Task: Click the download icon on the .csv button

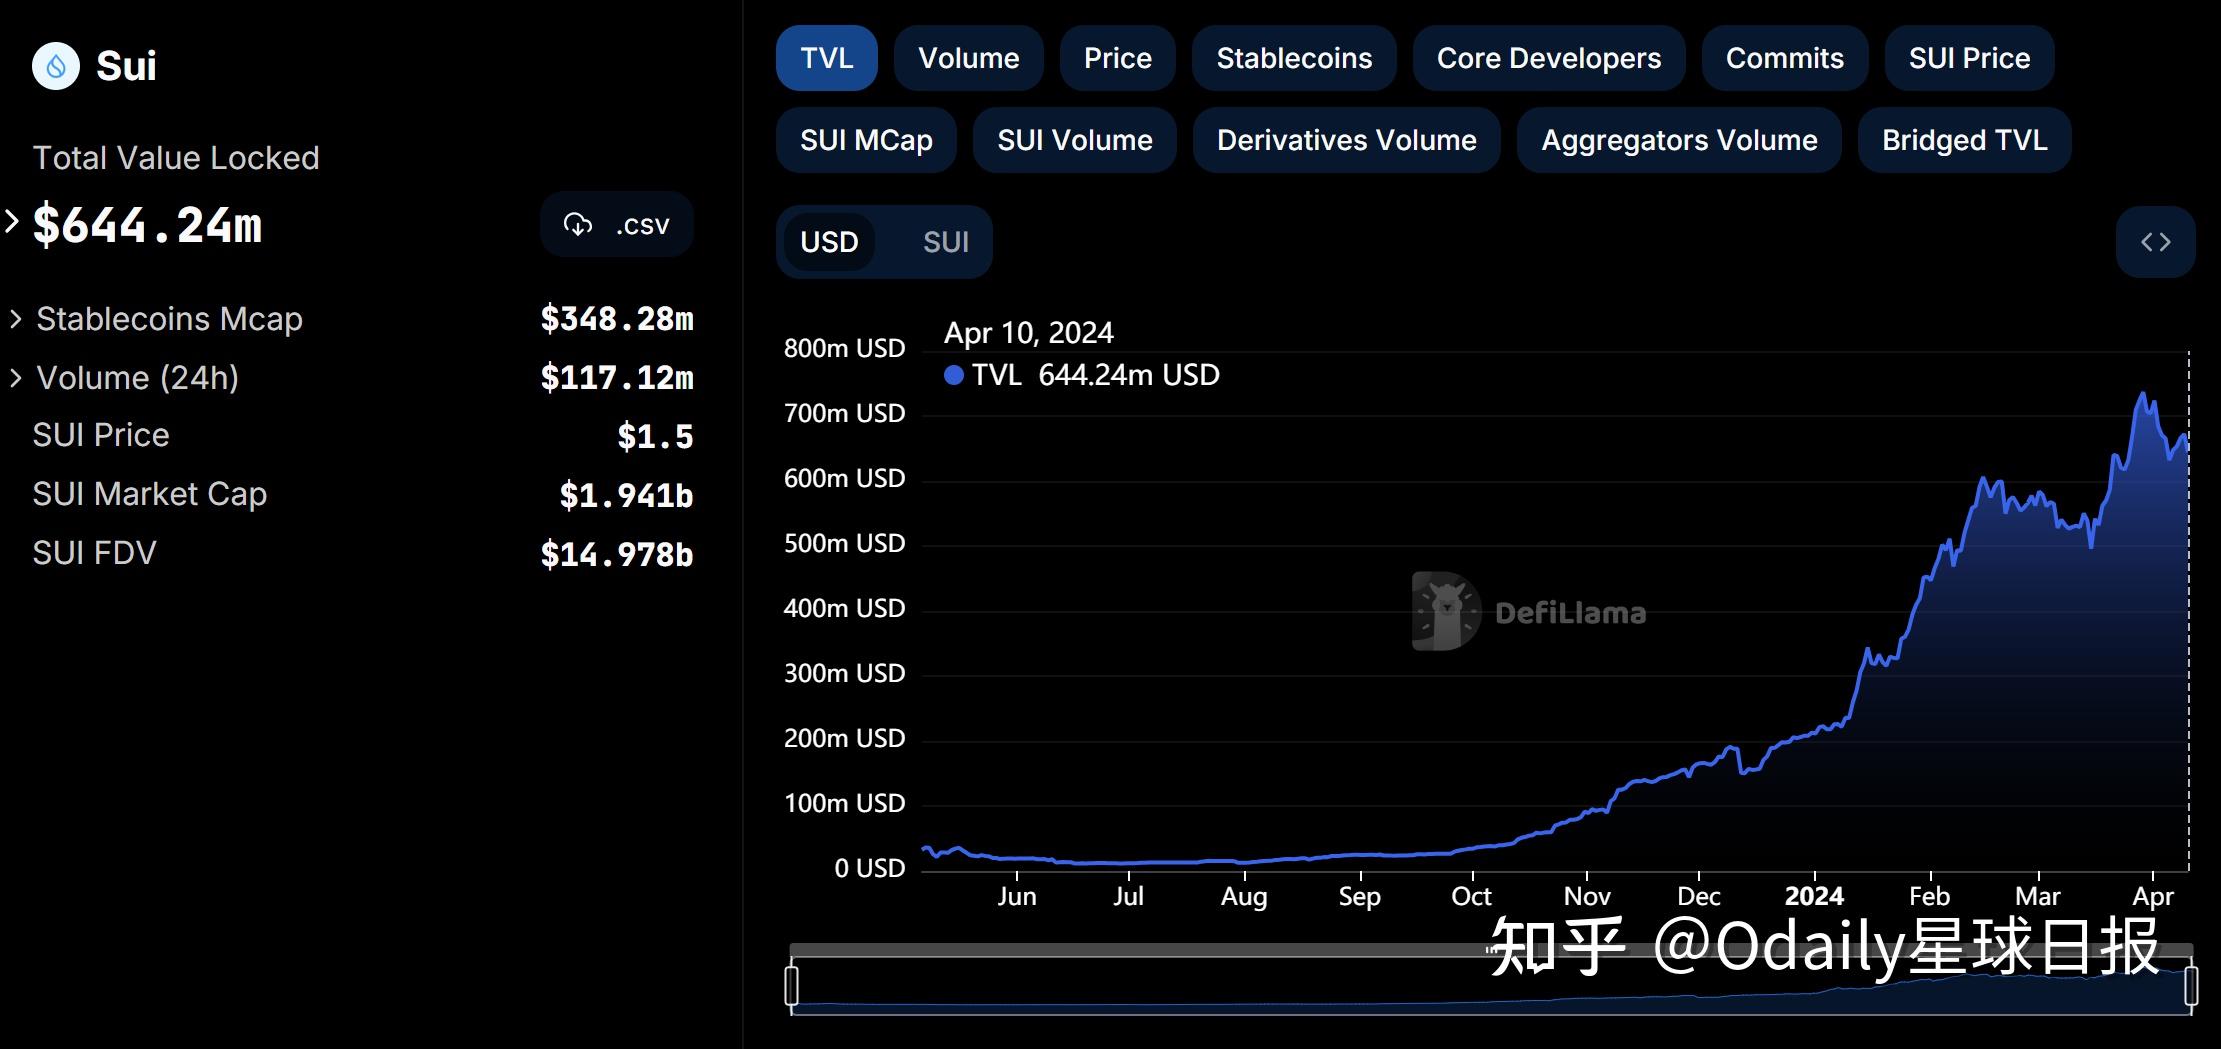Action: coord(578,224)
